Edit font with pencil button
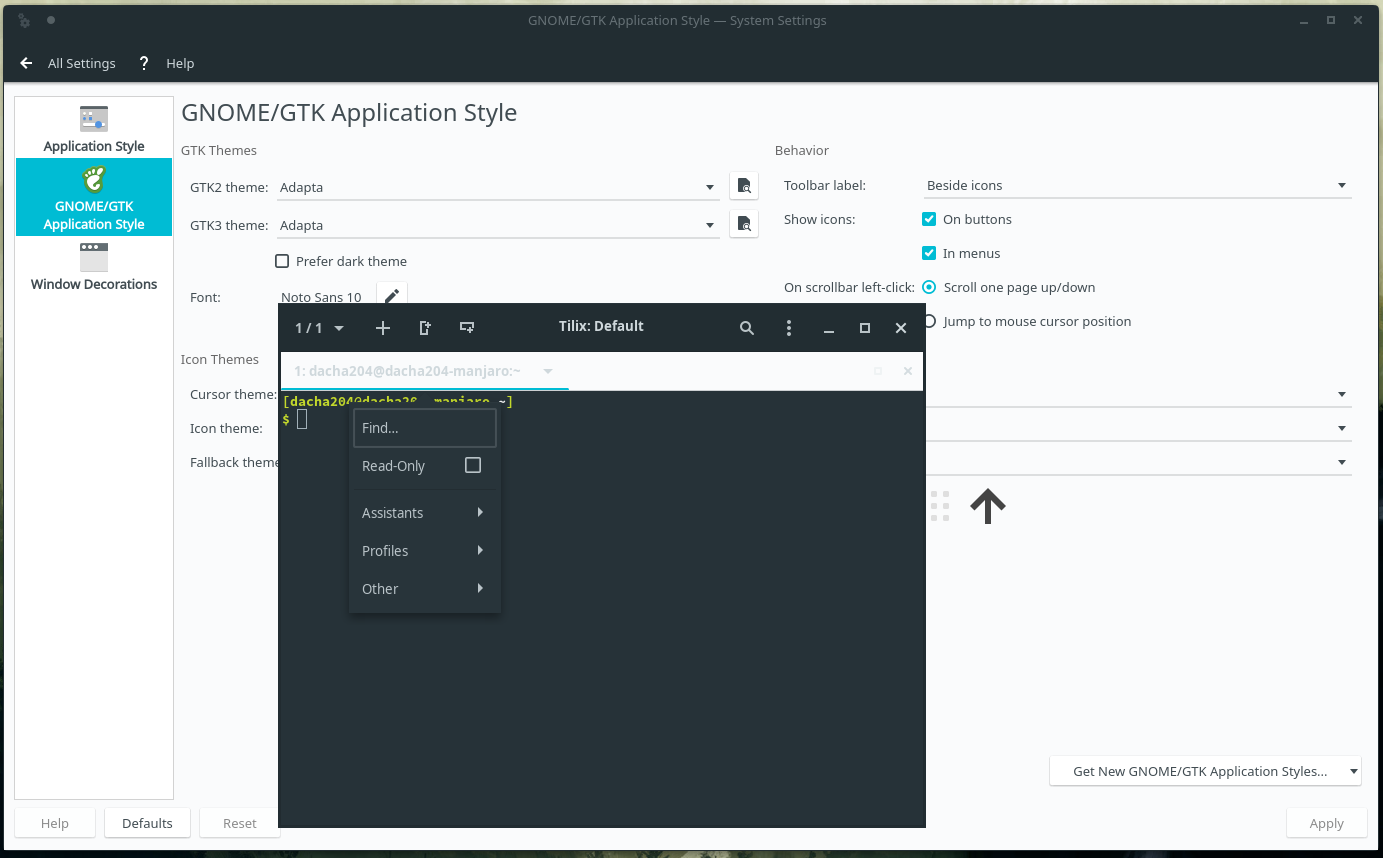The image size is (1383, 858). click(392, 296)
